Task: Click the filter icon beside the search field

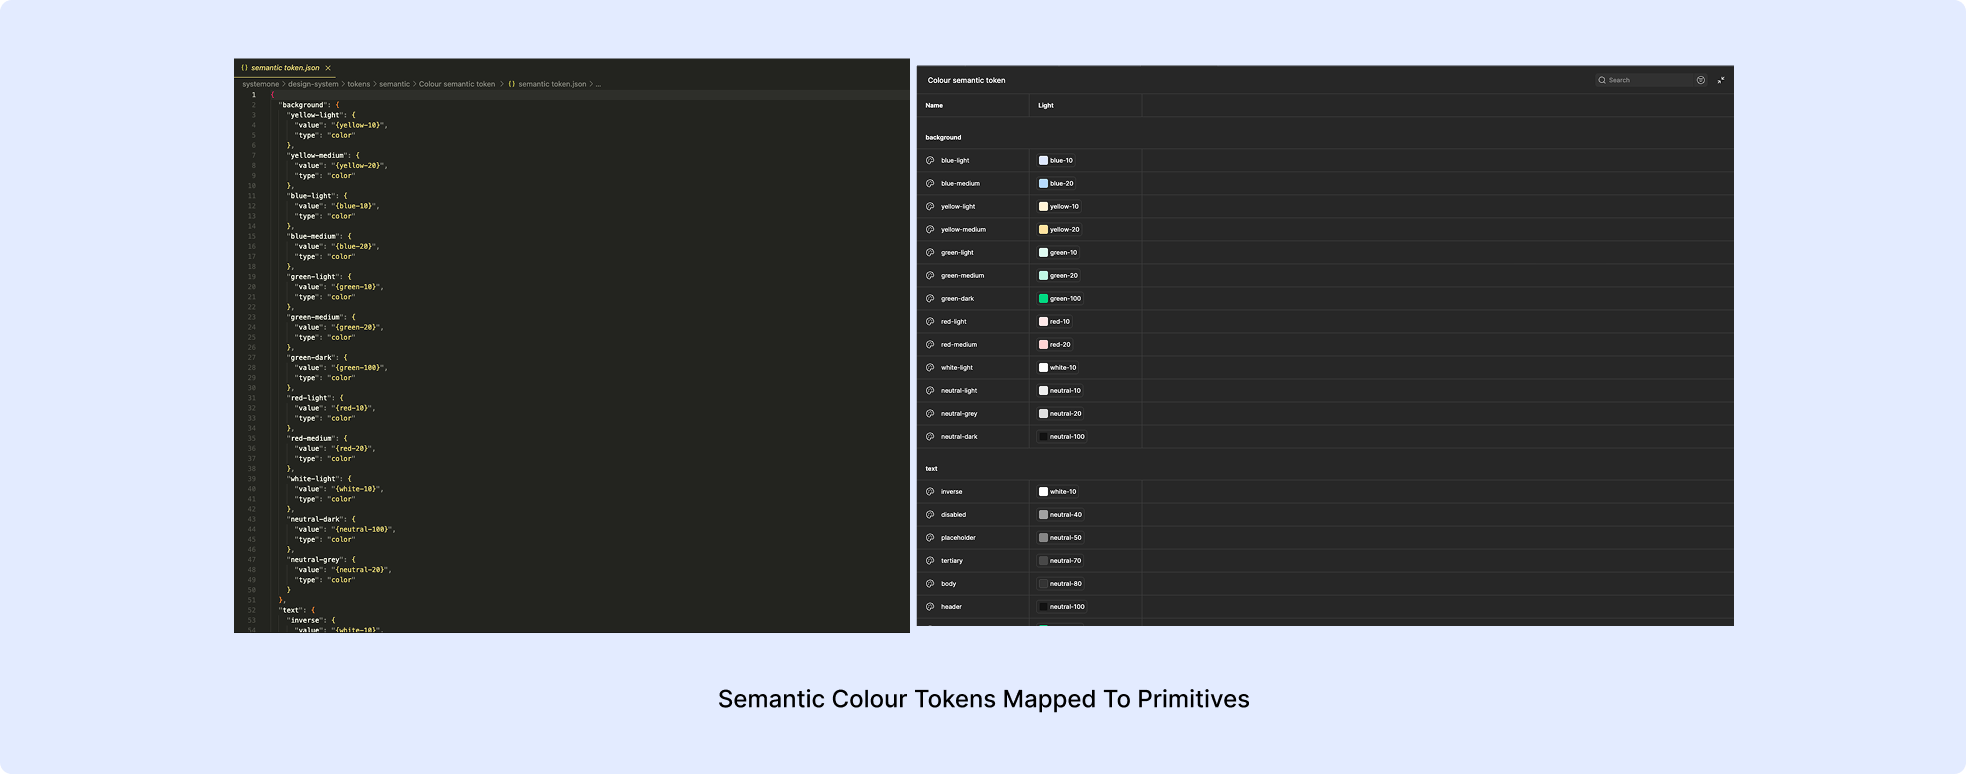Action: 1700,80
